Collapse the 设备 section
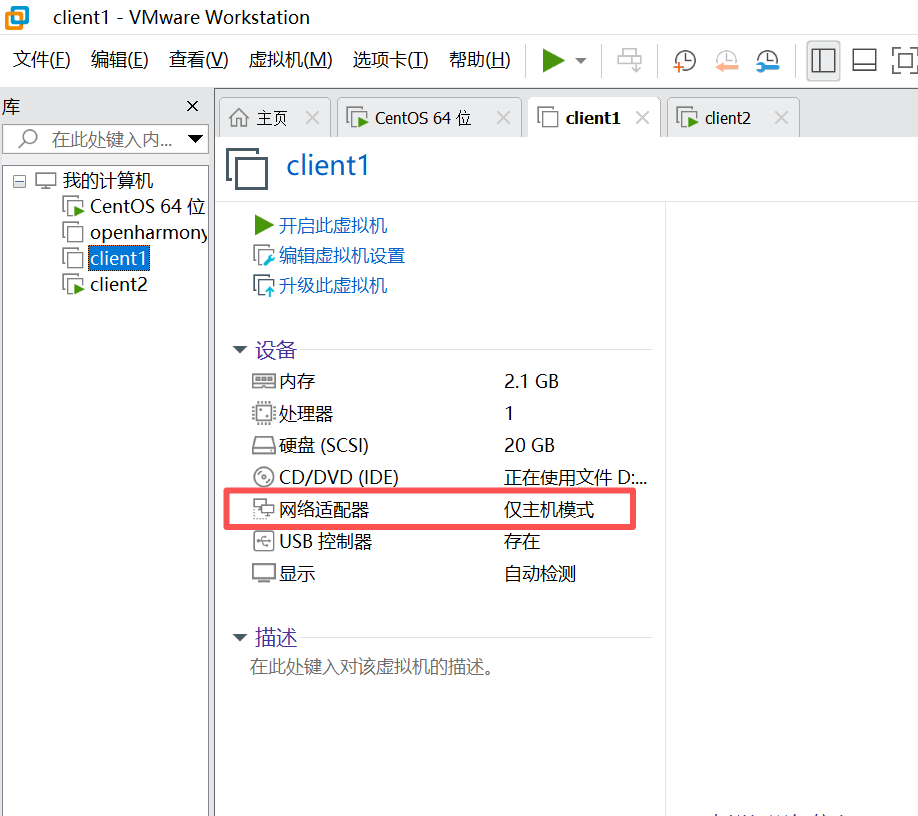 (x=239, y=349)
